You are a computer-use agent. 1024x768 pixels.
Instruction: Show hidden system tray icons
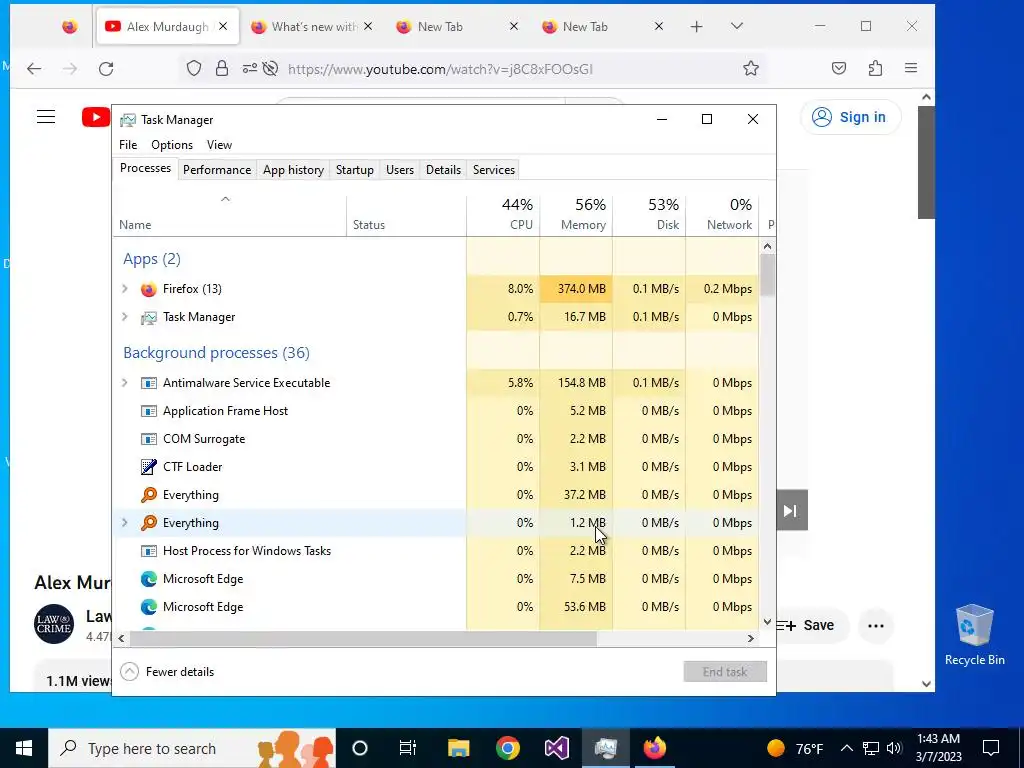coord(846,748)
